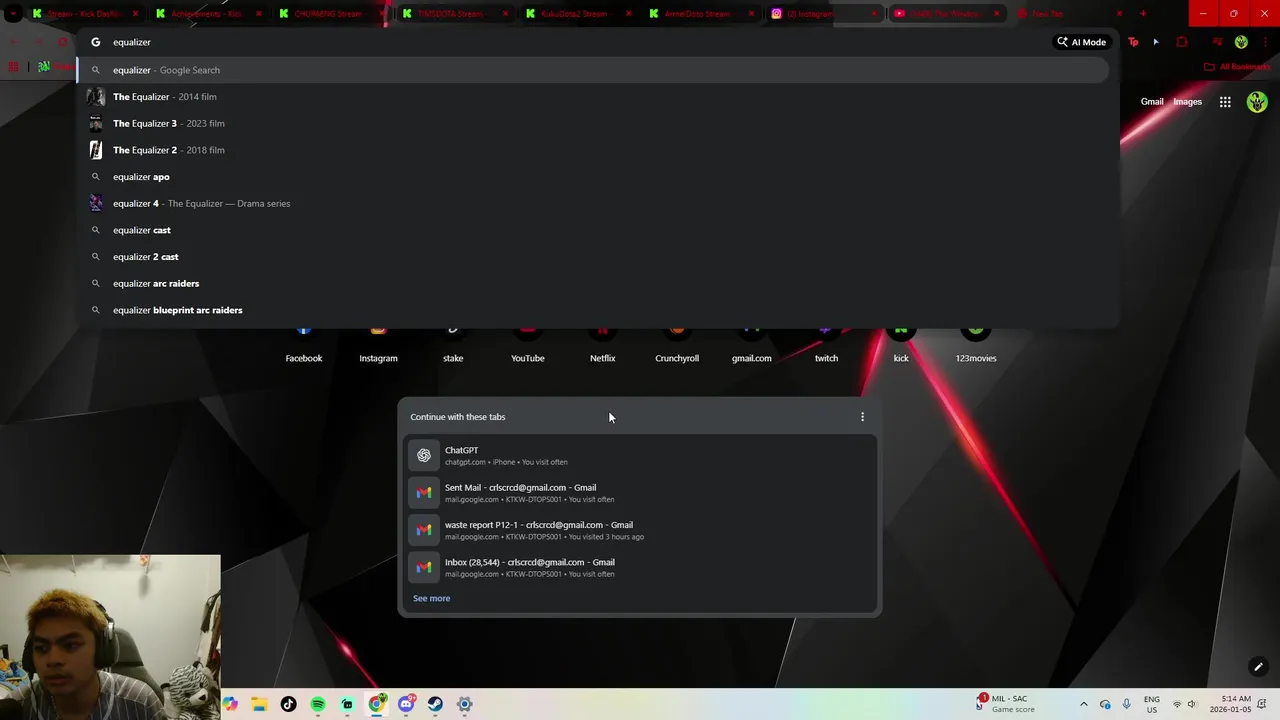Open The Equalizer 2014 film poster thumbnail
Viewport: 1280px width, 720px height.
95,97
